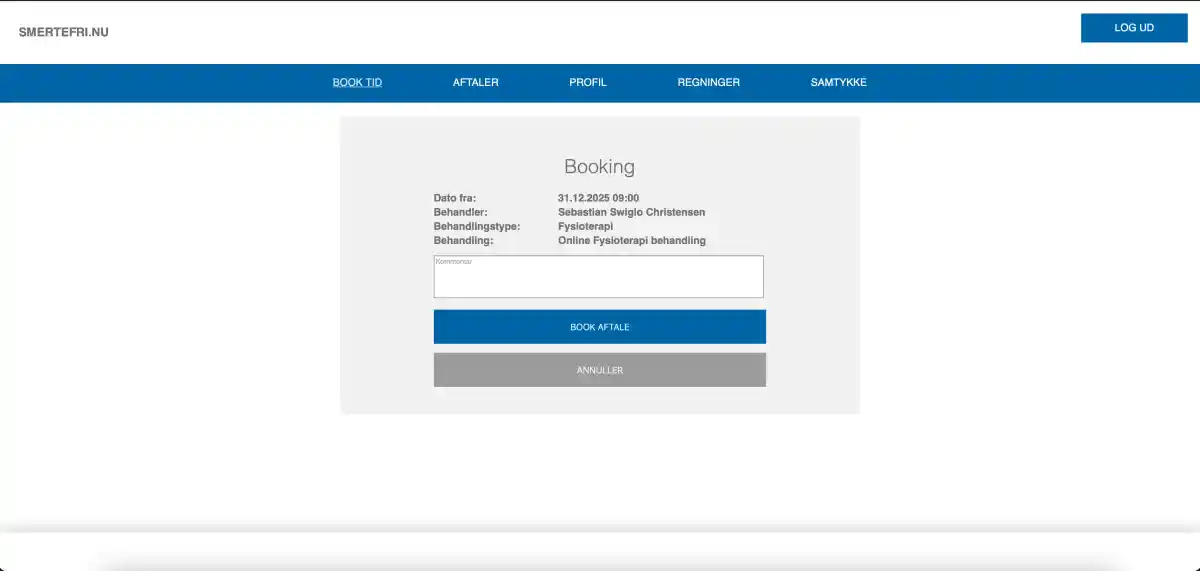The height and width of the screenshot is (571, 1200).
Task: Log out with the LOG UD button
Action: [1134, 28]
